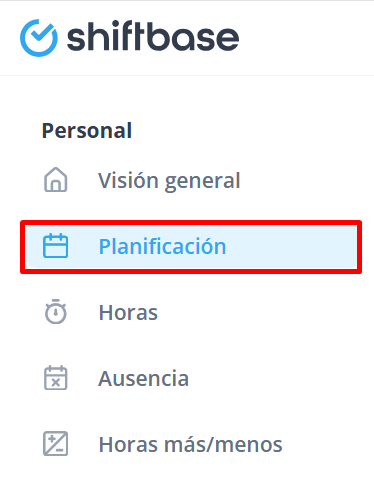Click the house icon beside Visión general
Screen dimensions: 374x504
pyautogui.click(x=56, y=180)
